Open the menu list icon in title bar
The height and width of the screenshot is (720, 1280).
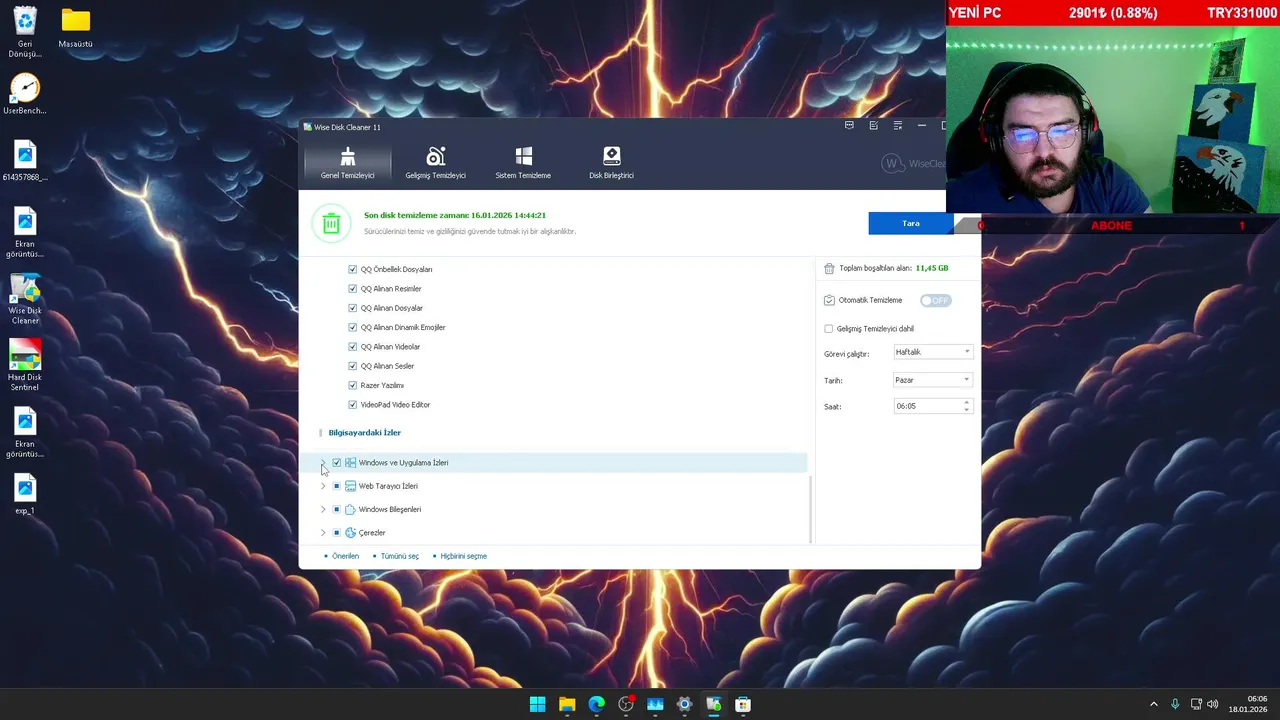(897, 126)
